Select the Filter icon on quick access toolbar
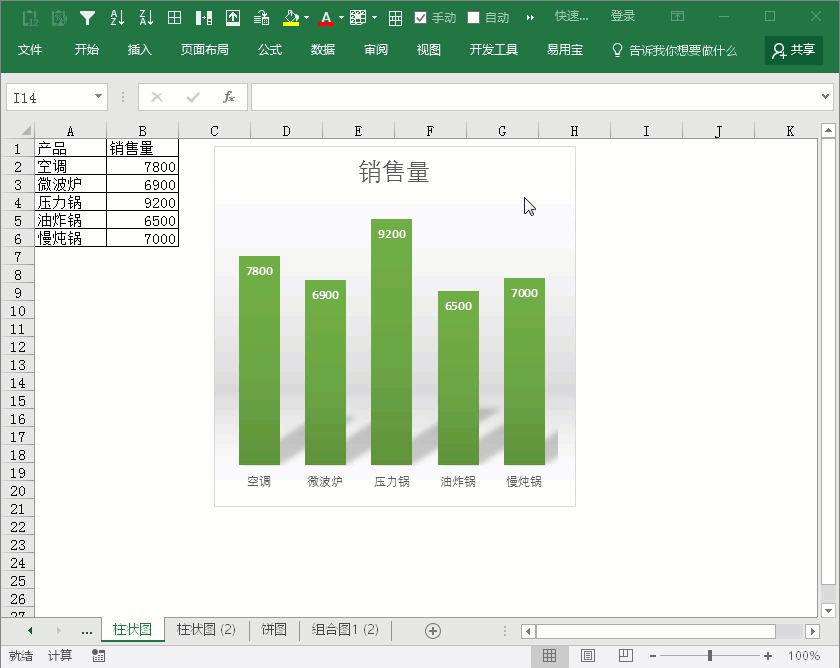This screenshot has height=668, width=840. tap(87, 16)
